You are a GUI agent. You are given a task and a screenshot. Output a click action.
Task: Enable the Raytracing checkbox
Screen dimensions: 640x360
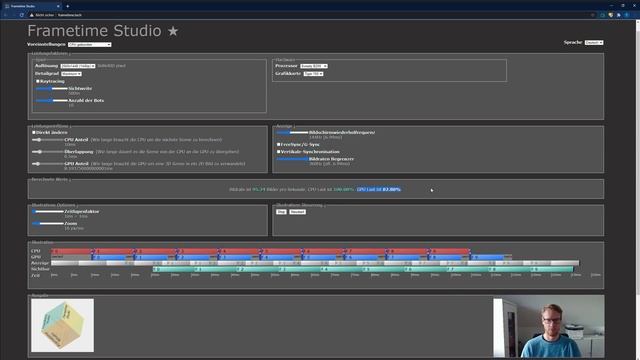pyautogui.click(x=38, y=81)
